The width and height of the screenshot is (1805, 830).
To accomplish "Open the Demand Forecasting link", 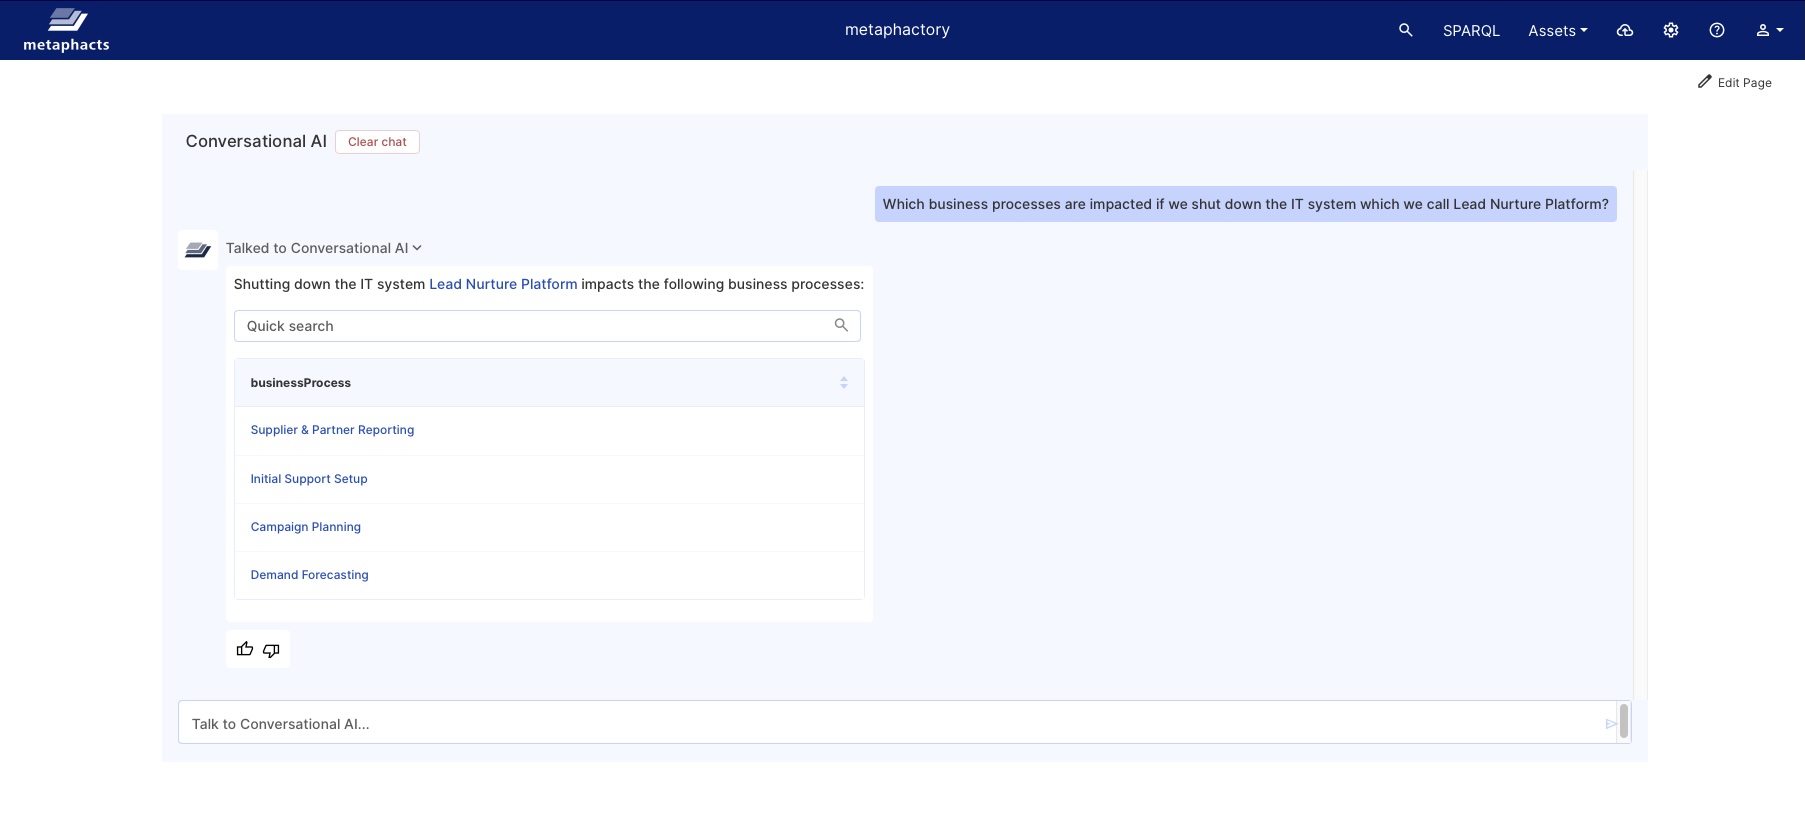I will coord(309,575).
